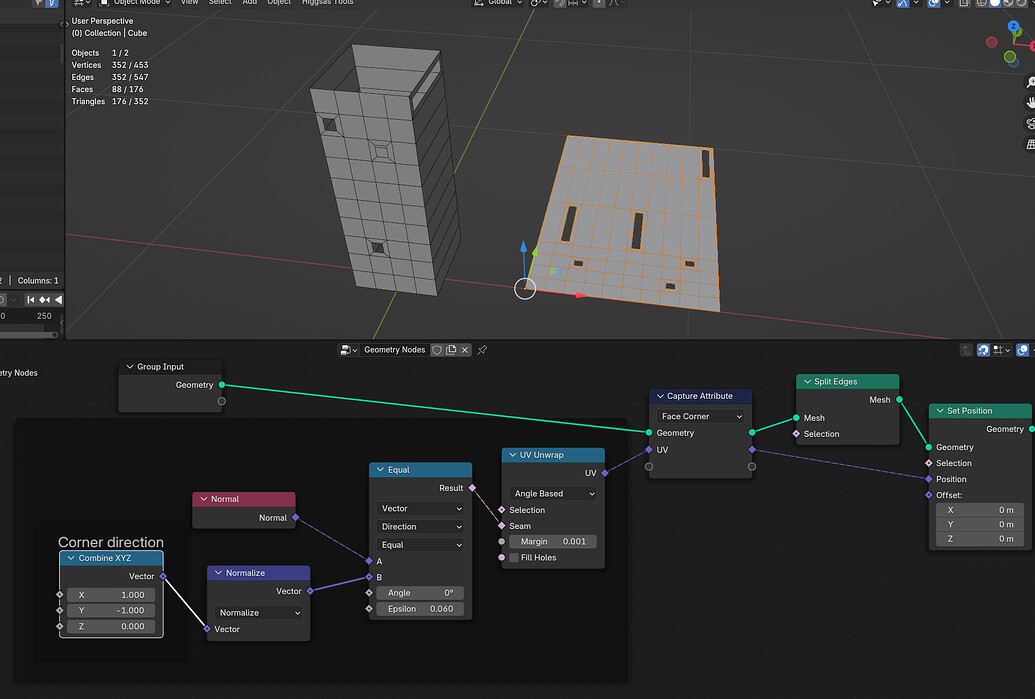Image resolution: width=1035 pixels, height=699 pixels.
Task: Select material preview shading
Action: tap(1008, 3)
